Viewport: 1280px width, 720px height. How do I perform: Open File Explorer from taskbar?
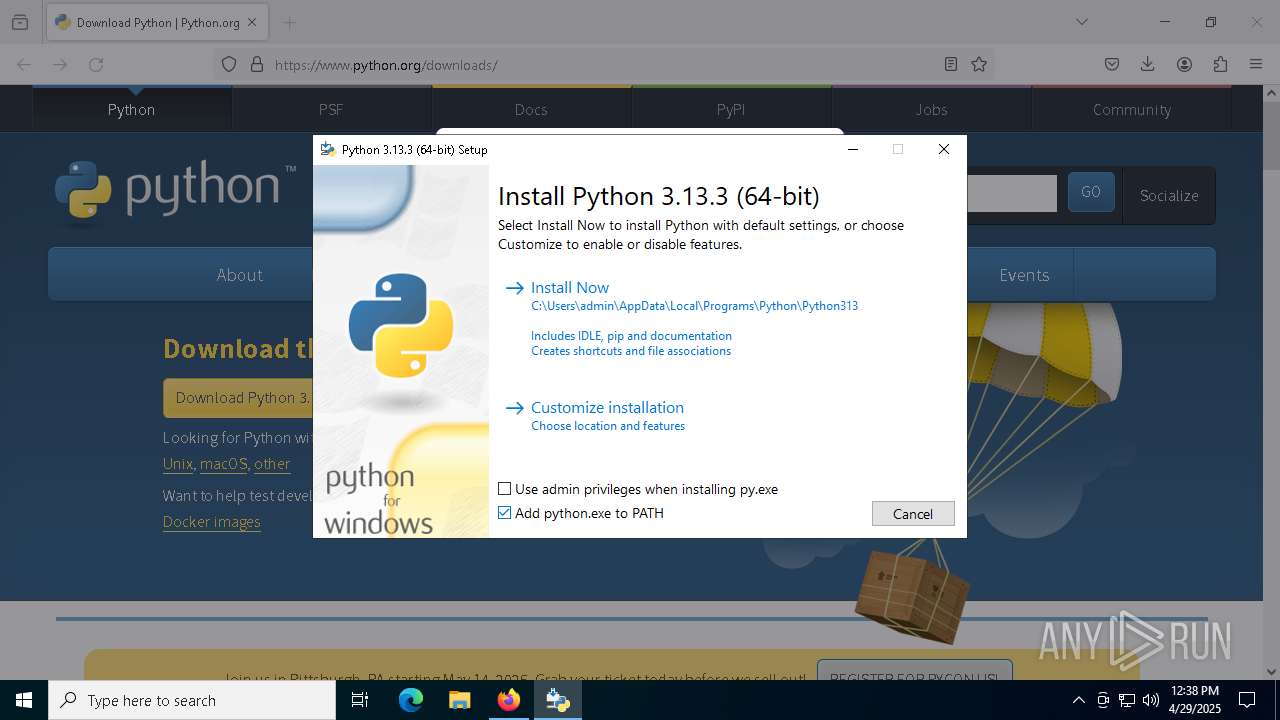tap(459, 700)
